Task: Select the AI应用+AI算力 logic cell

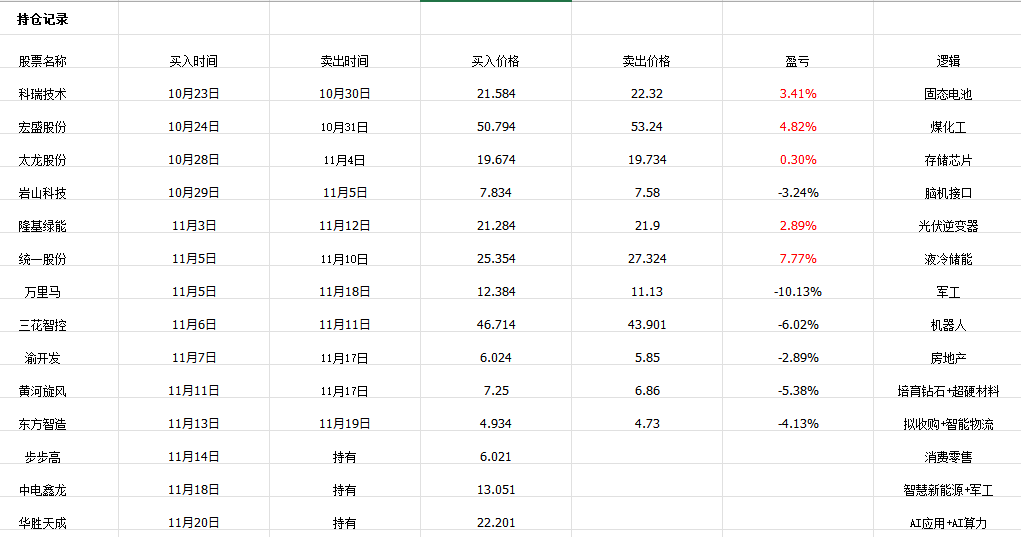Action: [948, 523]
